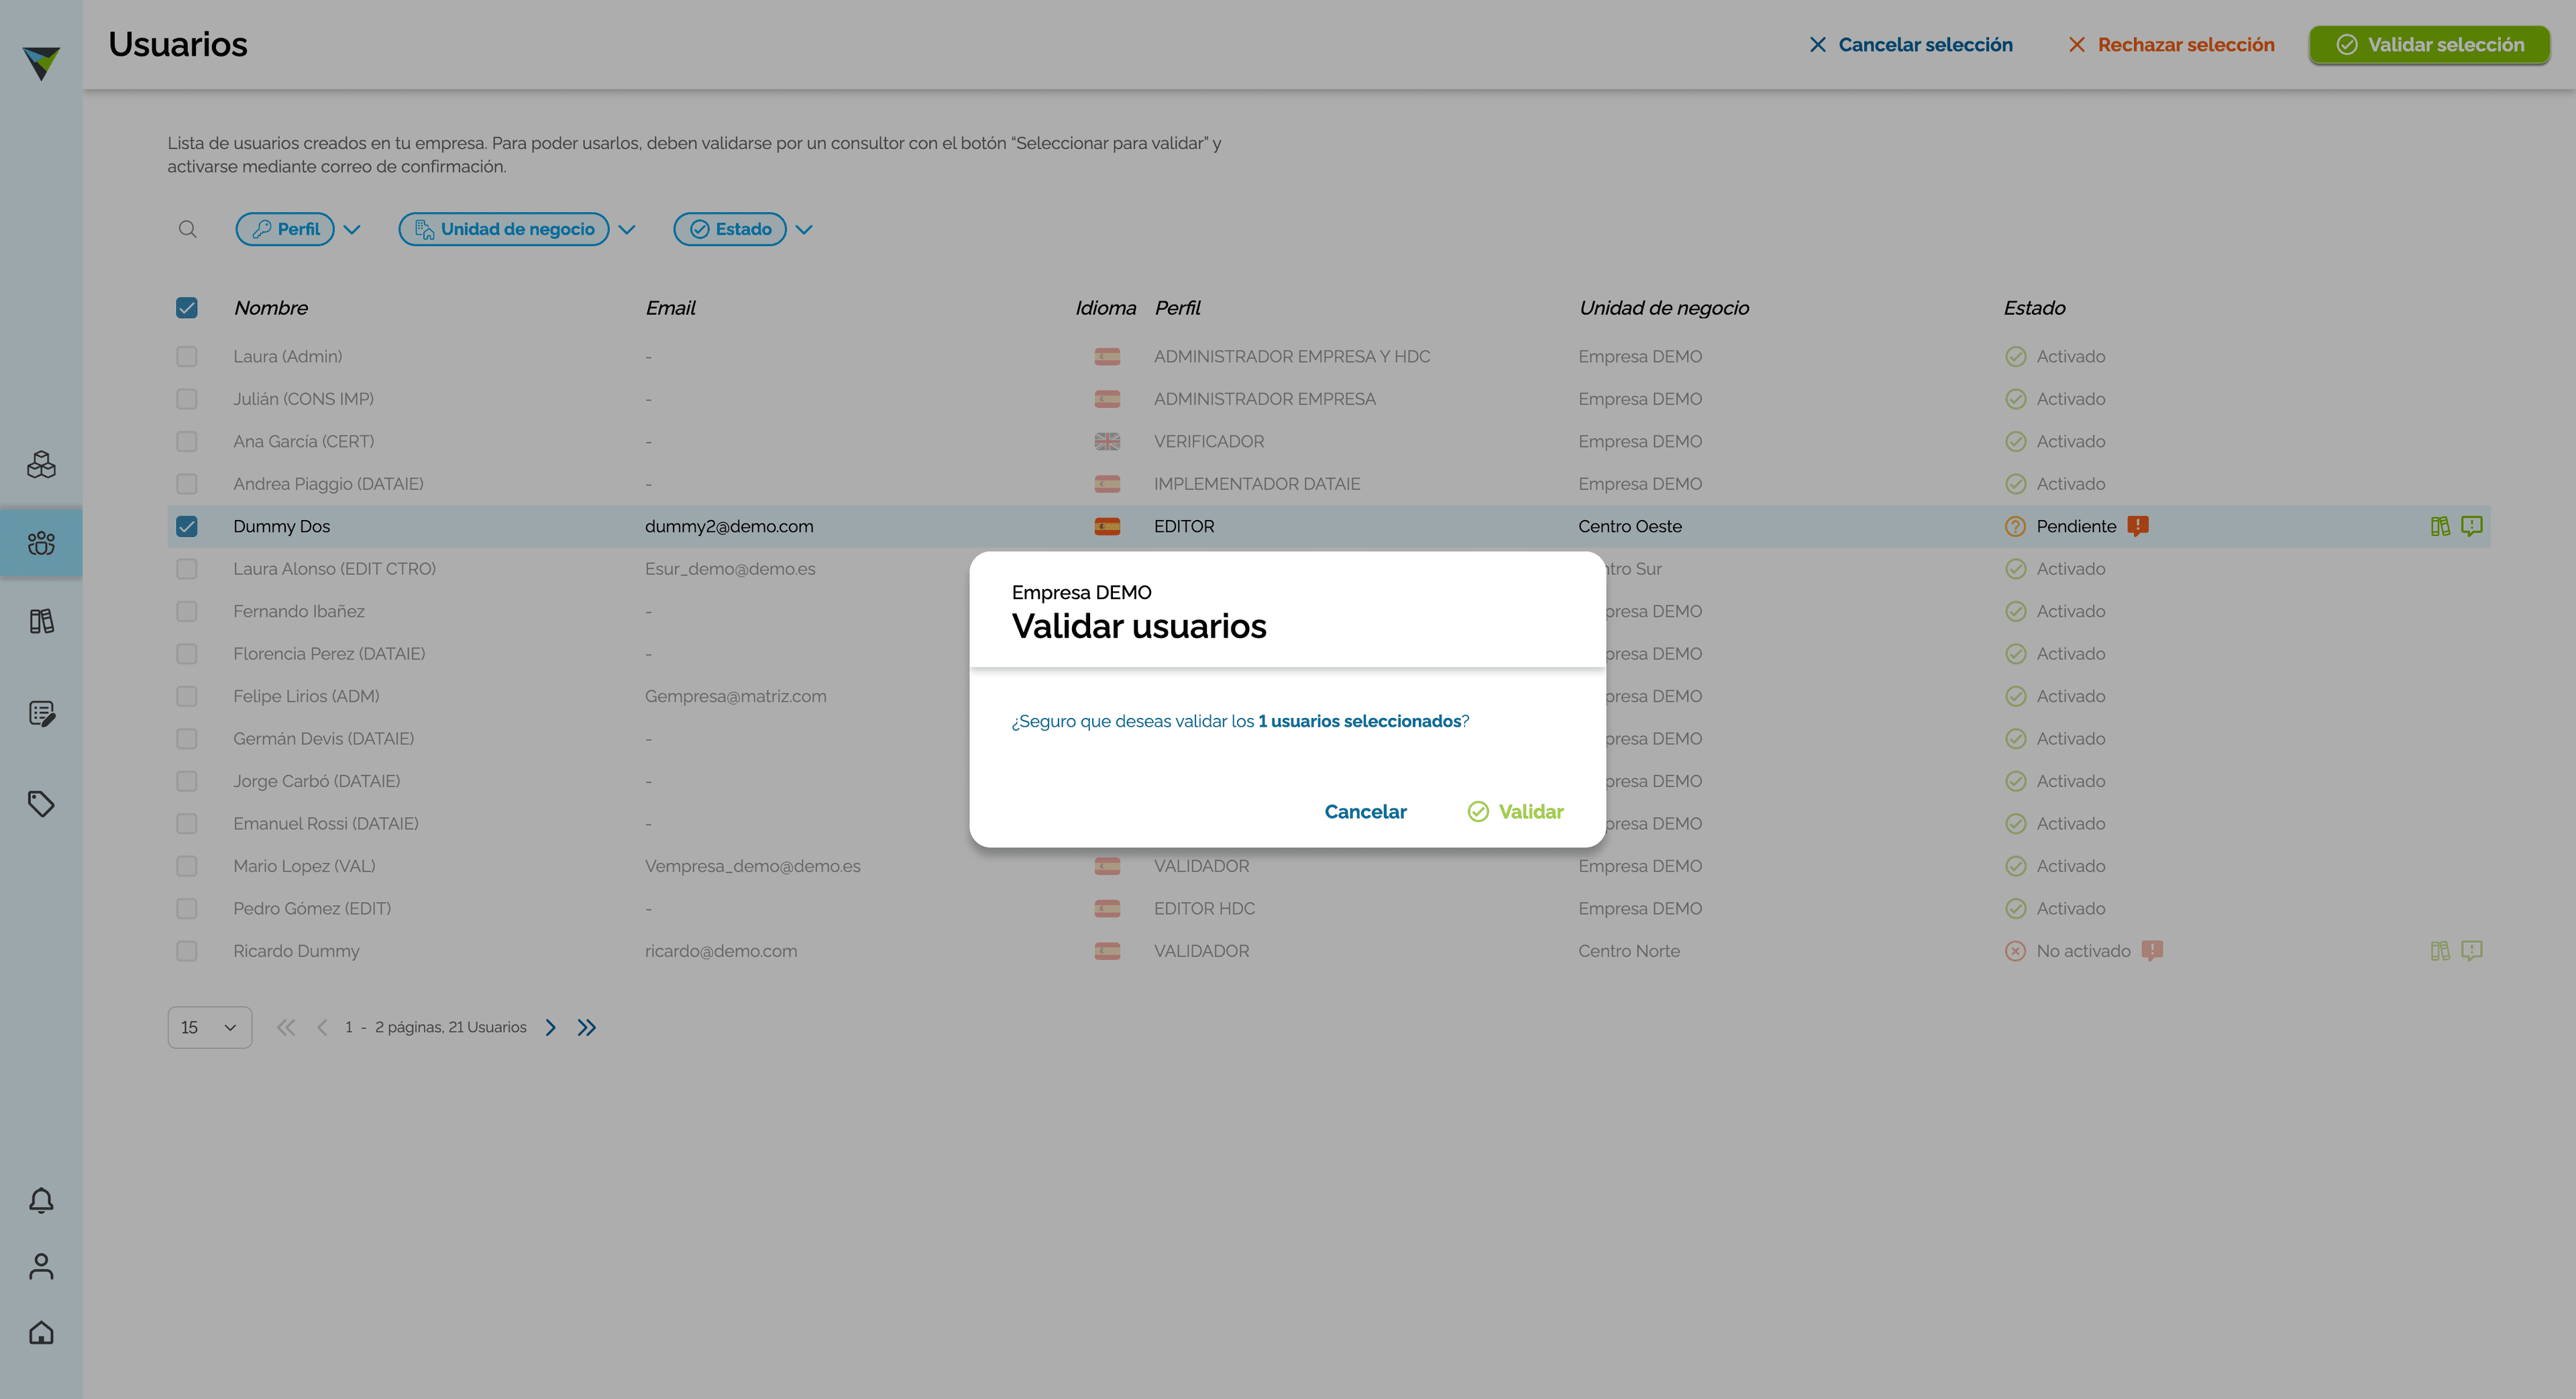The image size is (2576, 1399).
Task: Check the Laura (Admin) checkbox
Action: pyautogui.click(x=187, y=356)
